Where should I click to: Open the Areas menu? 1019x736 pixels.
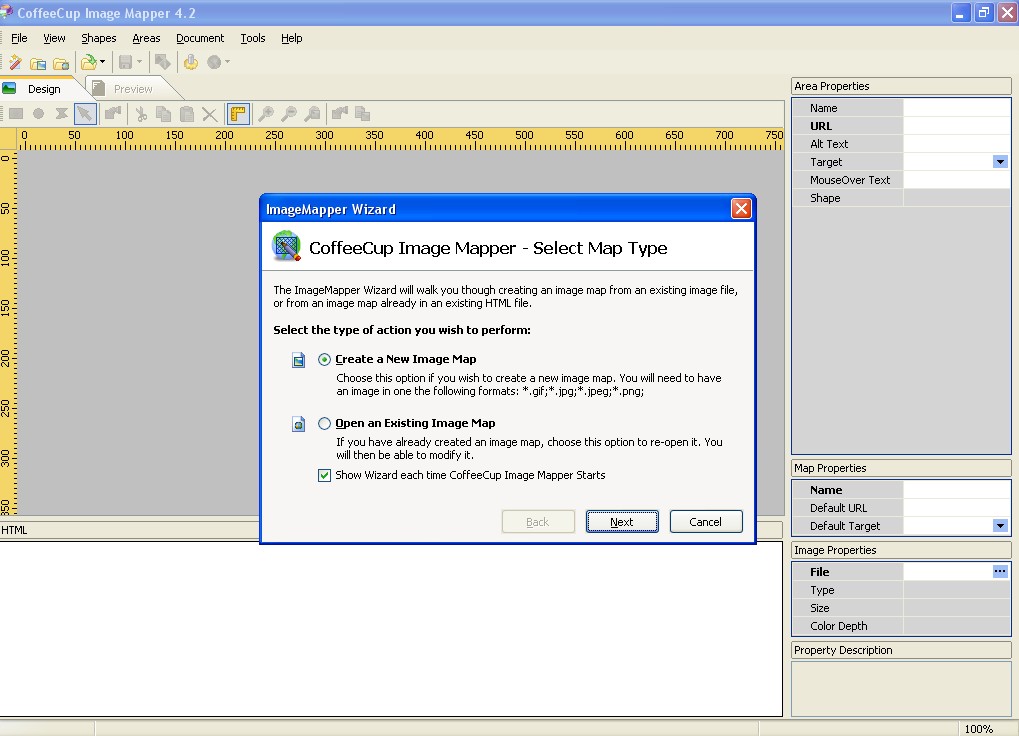pyautogui.click(x=146, y=38)
